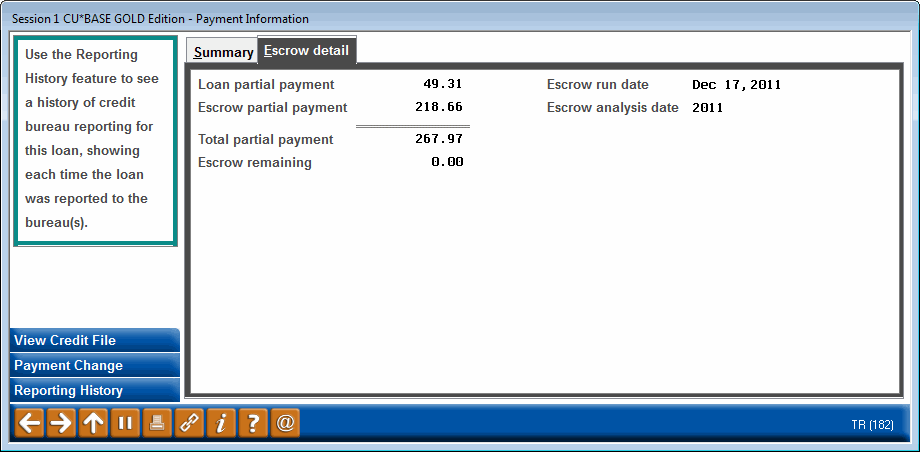Click the Total partial payment label
The image size is (920, 452).
(x=266, y=140)
